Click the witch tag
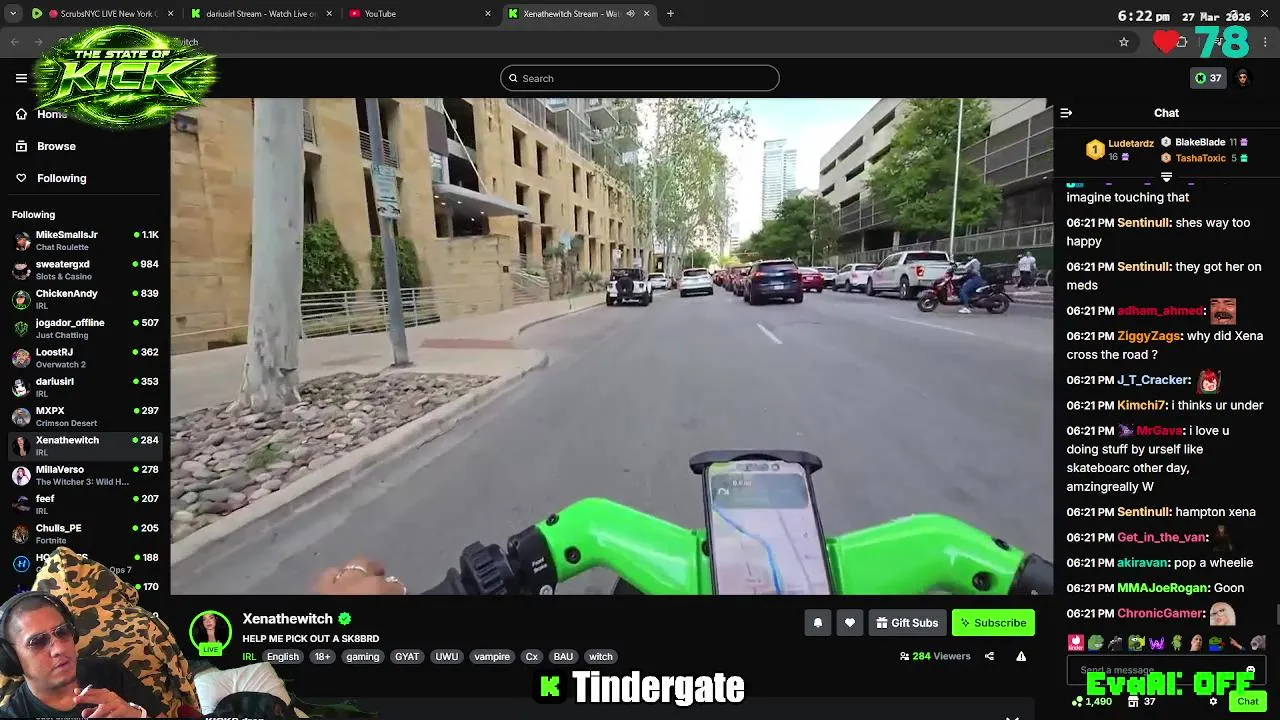Screen dimensions: 1280x720 point(601,657)
